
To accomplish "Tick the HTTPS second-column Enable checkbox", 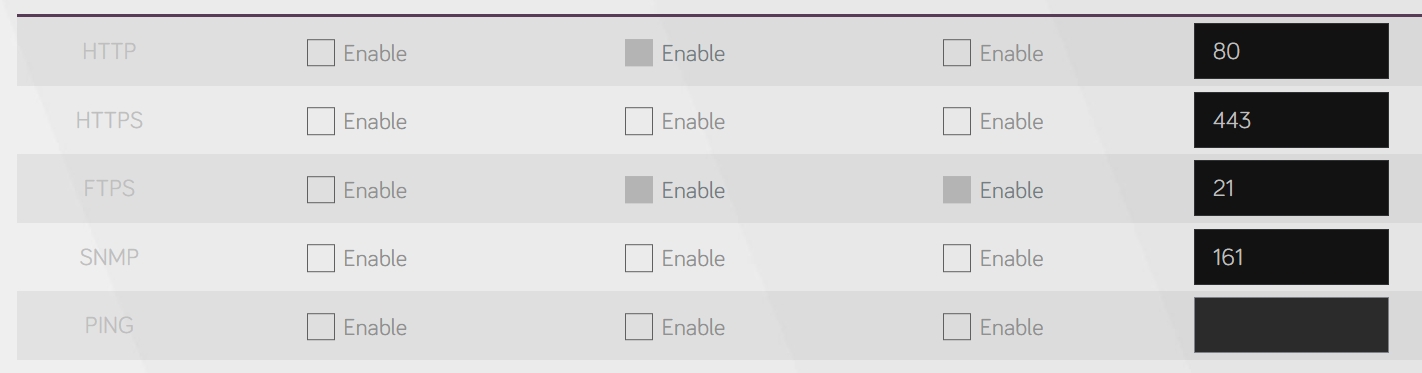I will tap(638, 121).
